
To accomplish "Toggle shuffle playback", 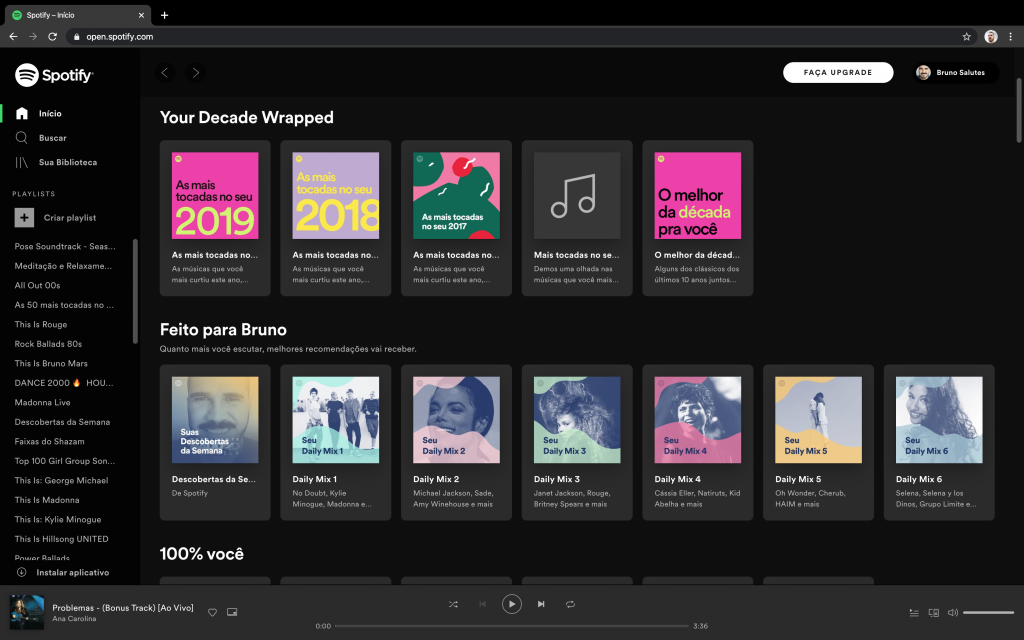I will click(453, 604).
